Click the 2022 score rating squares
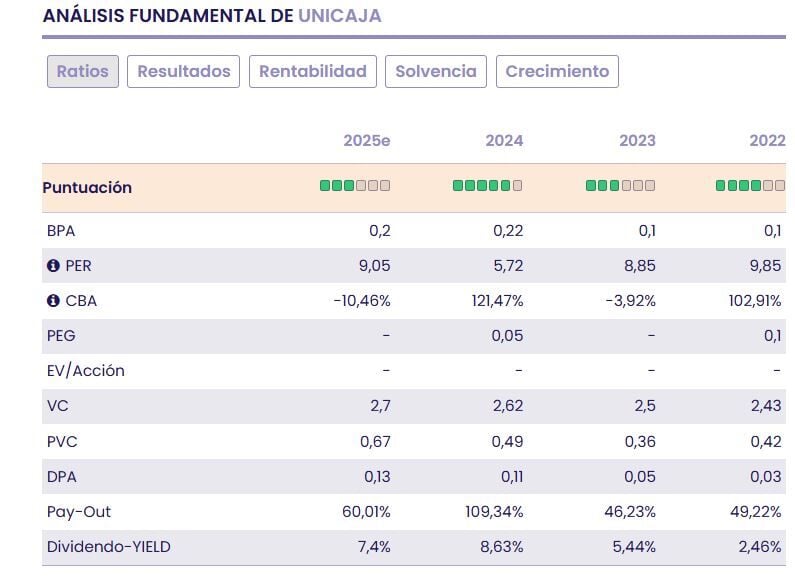This screenshot has height=588, width=795. (x=750, y=186)
